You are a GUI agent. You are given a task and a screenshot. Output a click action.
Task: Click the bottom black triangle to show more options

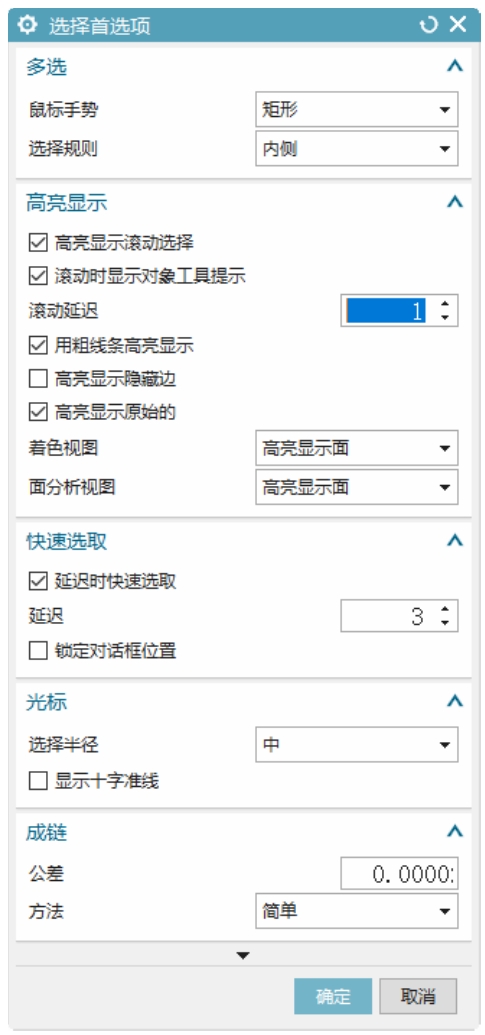[x=243, y=955]
